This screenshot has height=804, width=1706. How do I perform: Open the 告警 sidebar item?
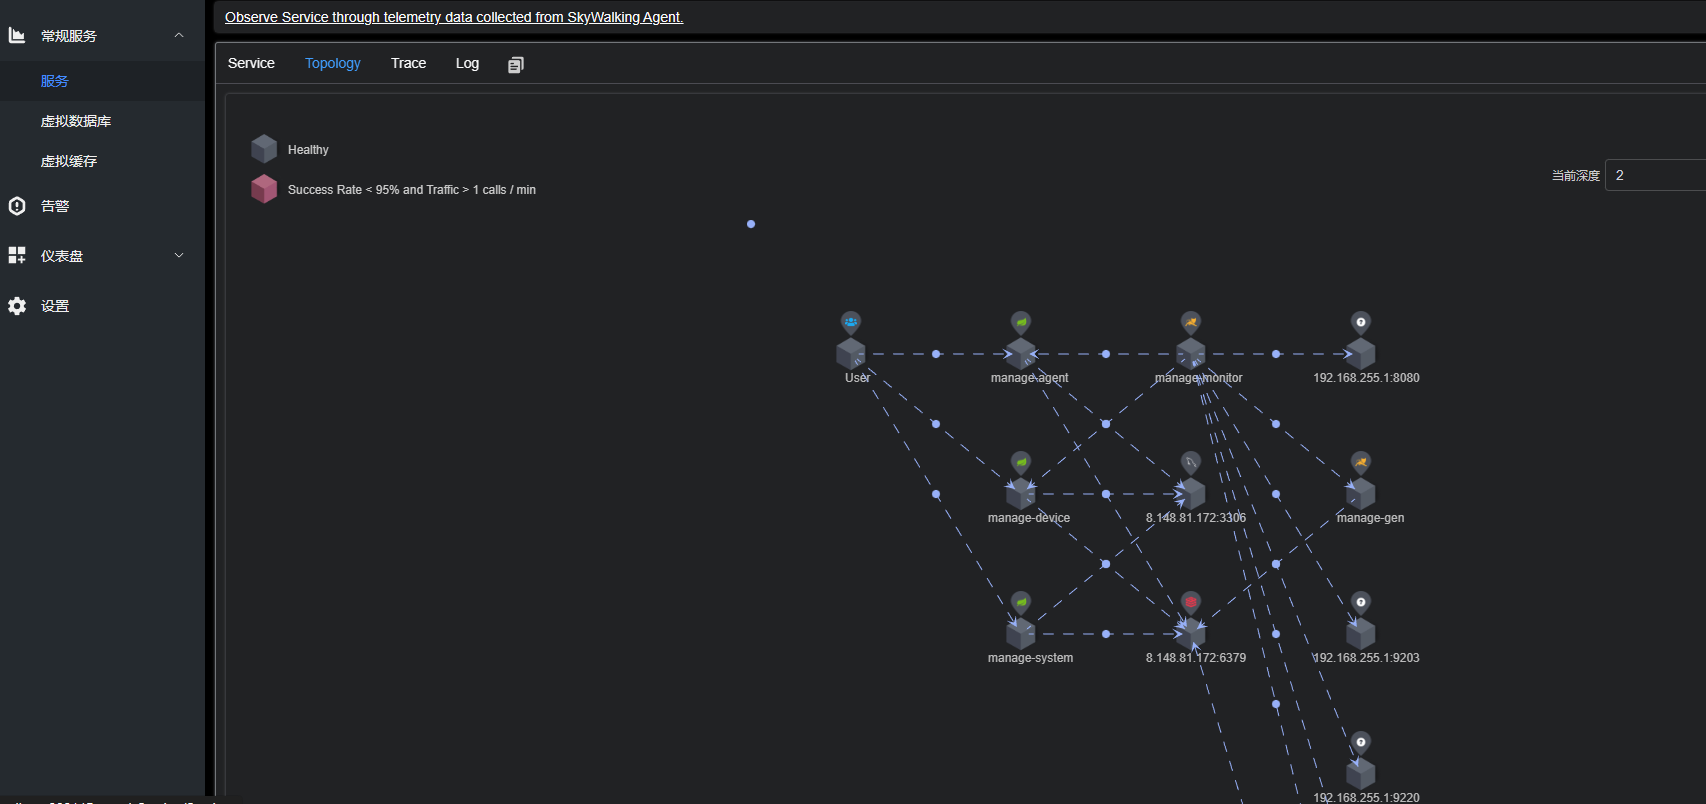[x=102, y=206]
